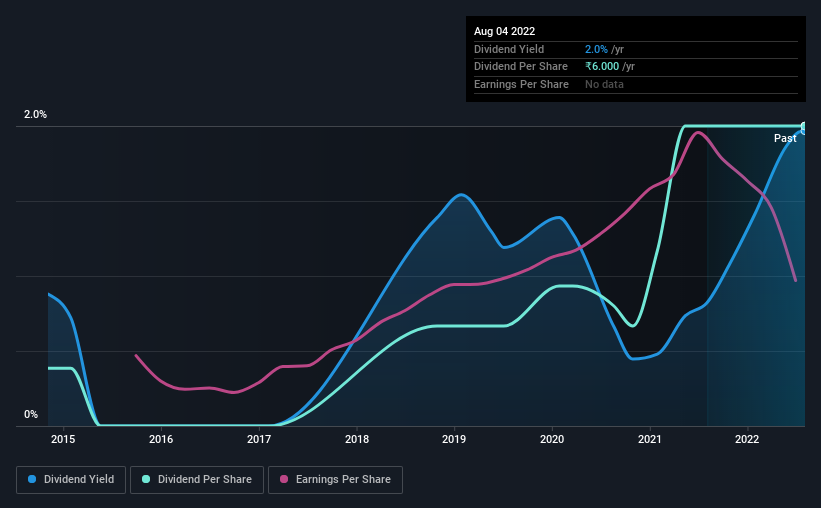Click the 2017 x-axis label

pyautogui.click(x=259, y=439)
